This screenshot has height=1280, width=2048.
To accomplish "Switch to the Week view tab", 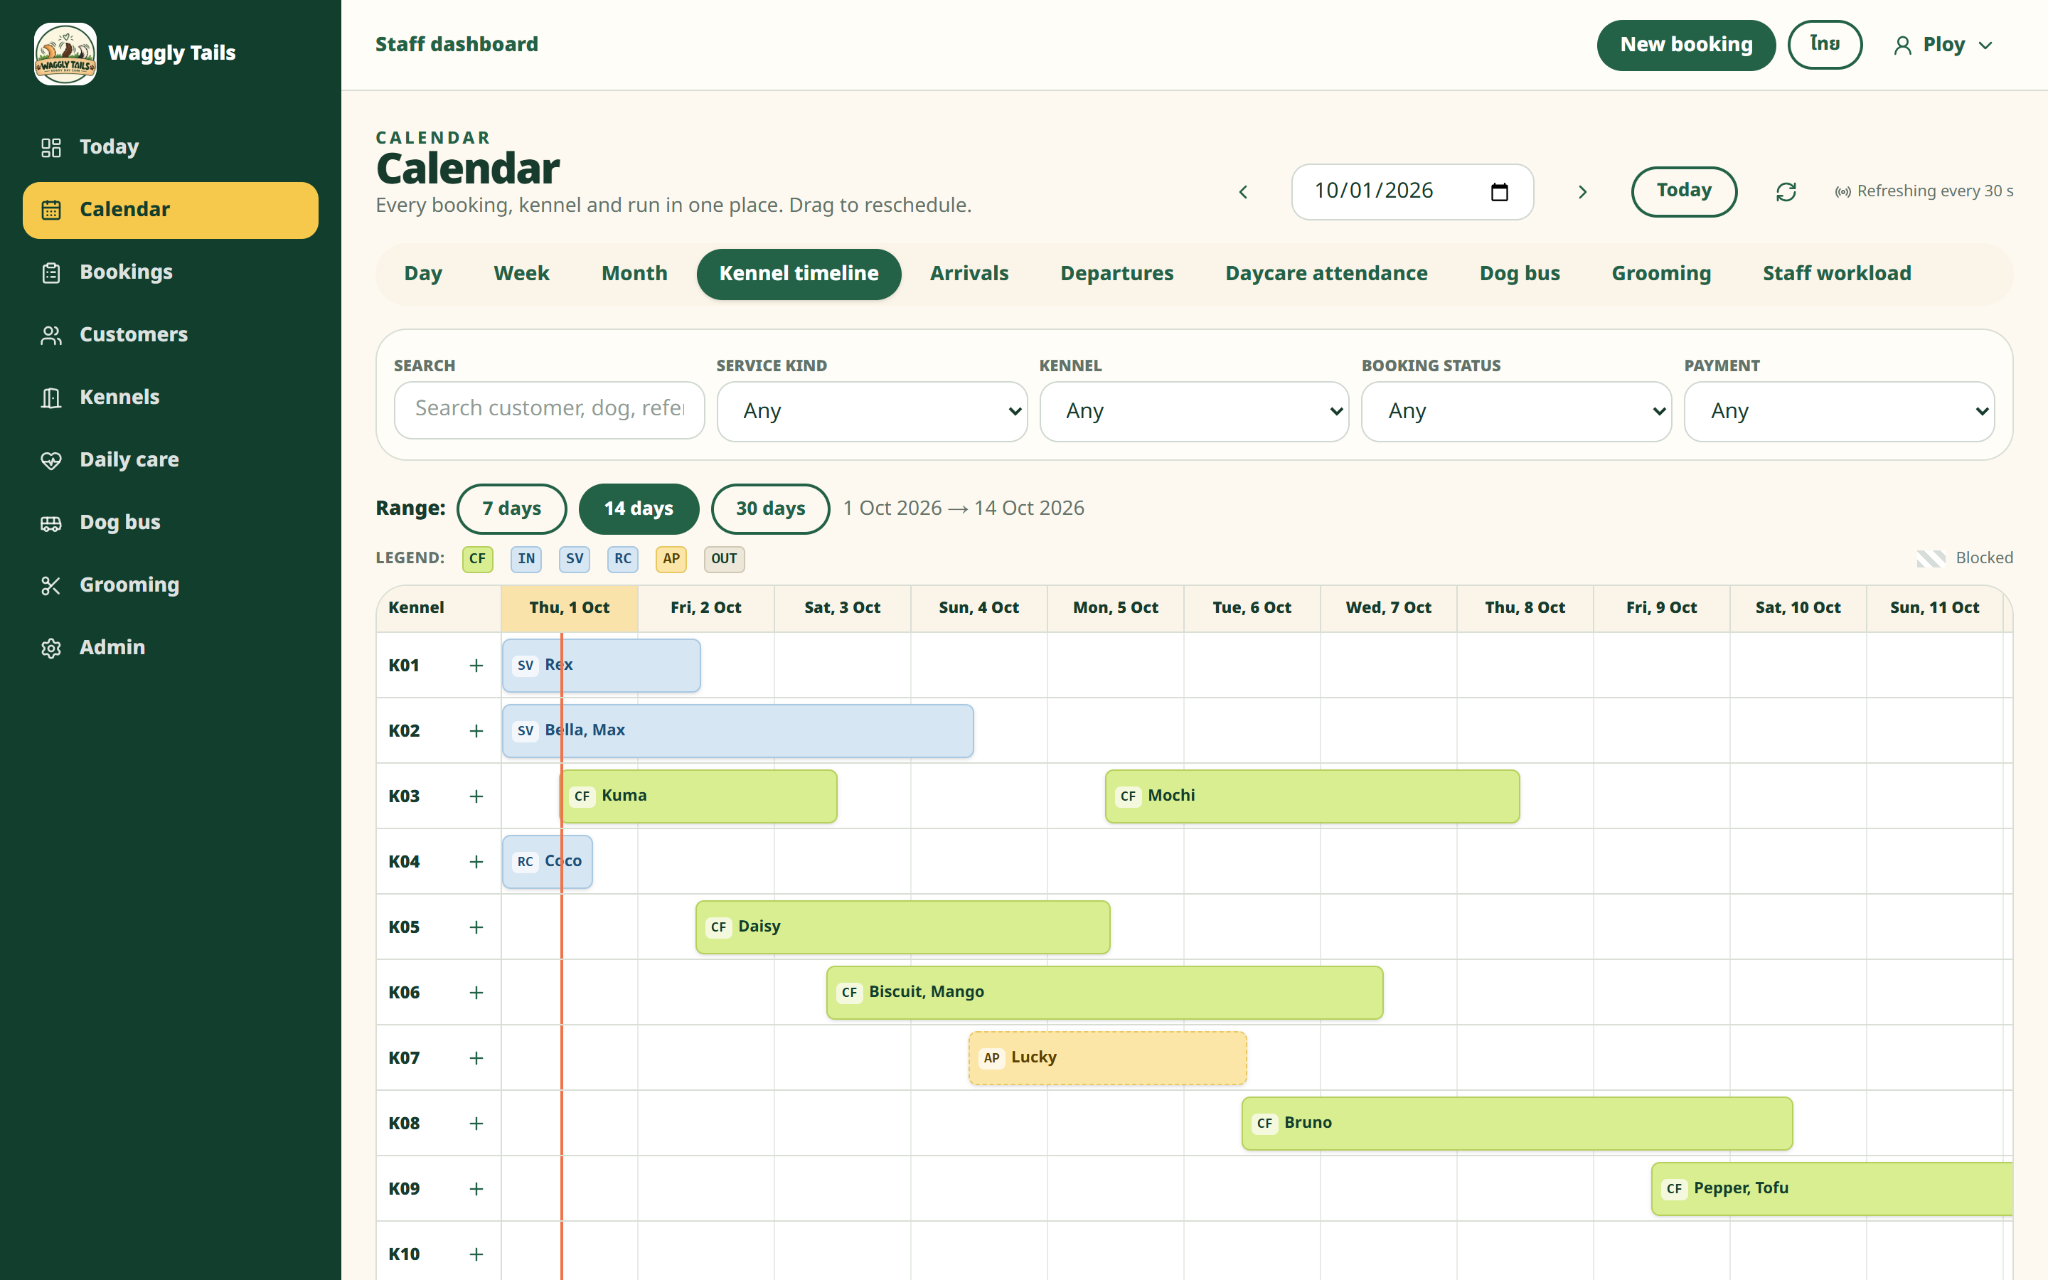I will pyautogui.click(x=522, y=274).
